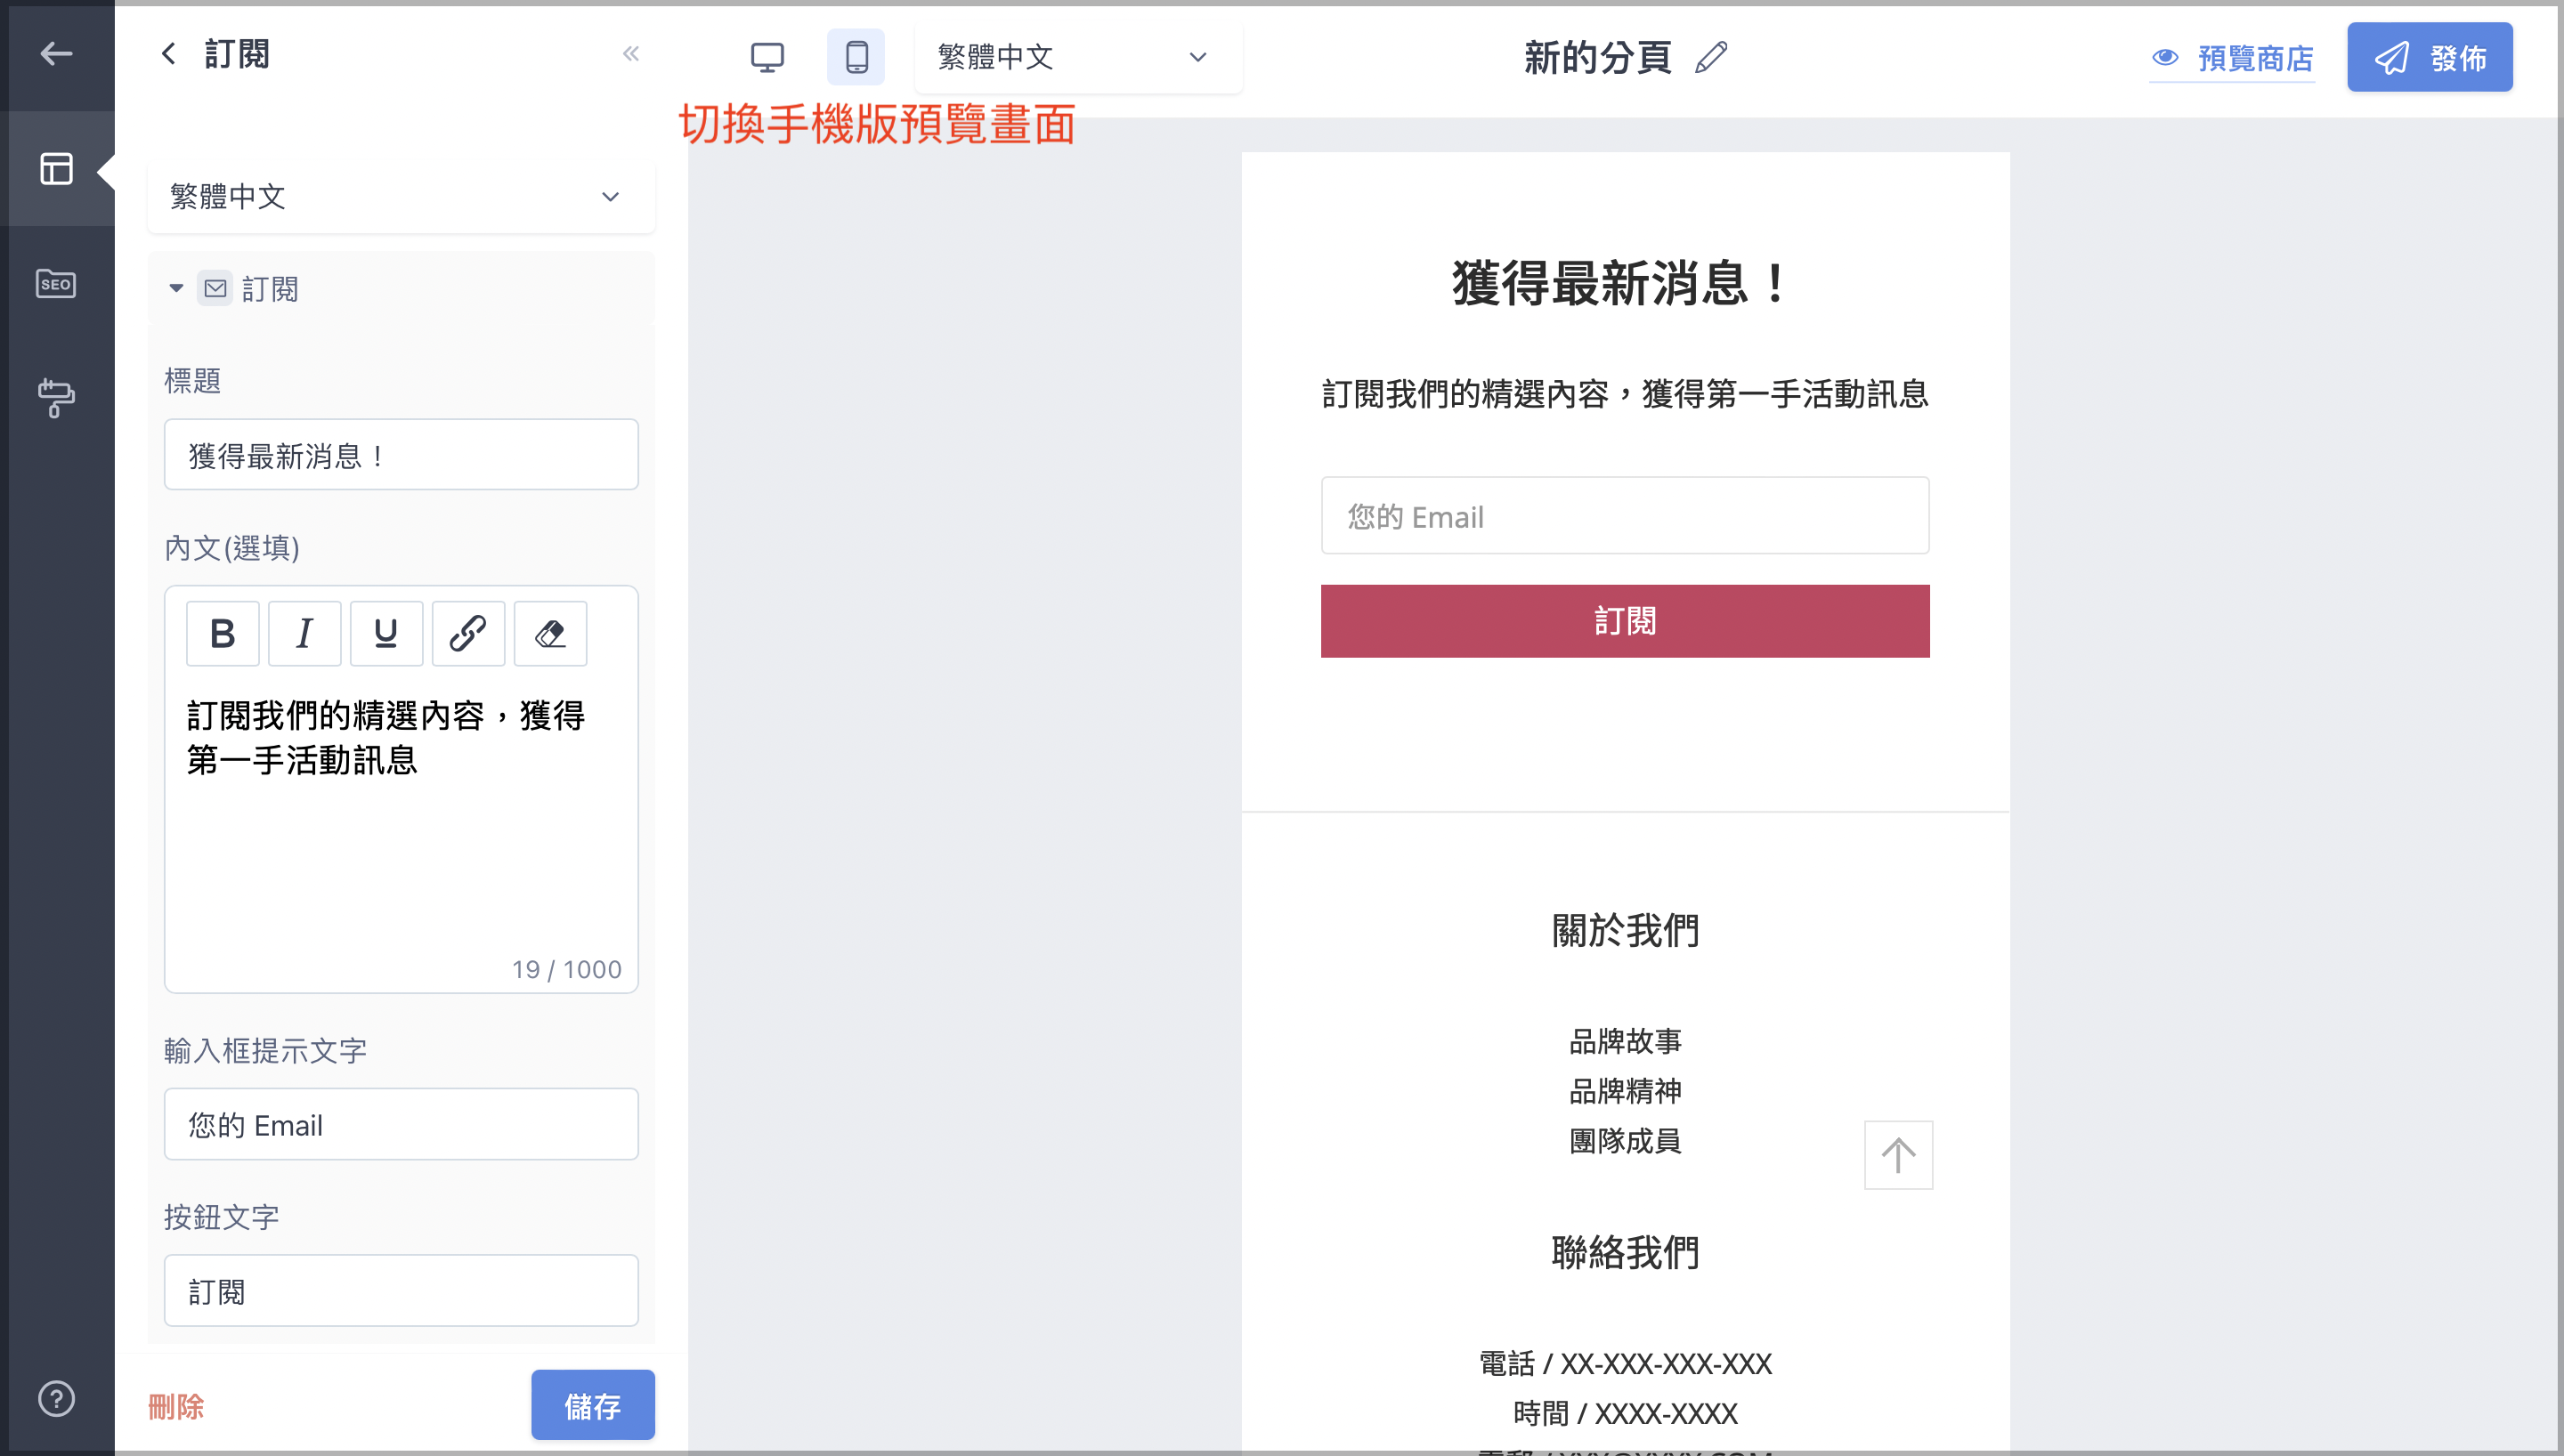Switch to mobile preview icon
The width and height of the screenshot is (2564, 1456).
click(x=856, y=57)
